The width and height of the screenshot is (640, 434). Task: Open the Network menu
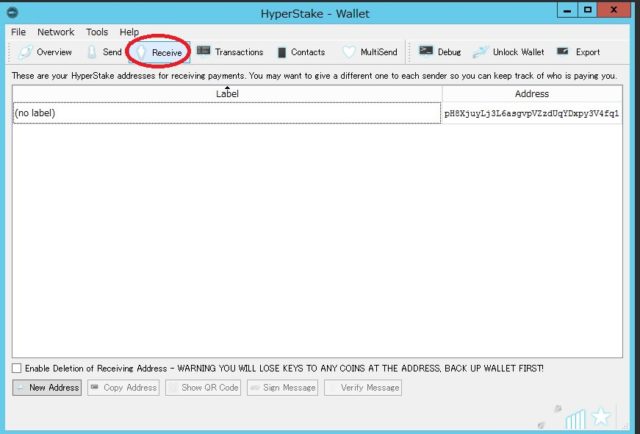coord(56,32)
